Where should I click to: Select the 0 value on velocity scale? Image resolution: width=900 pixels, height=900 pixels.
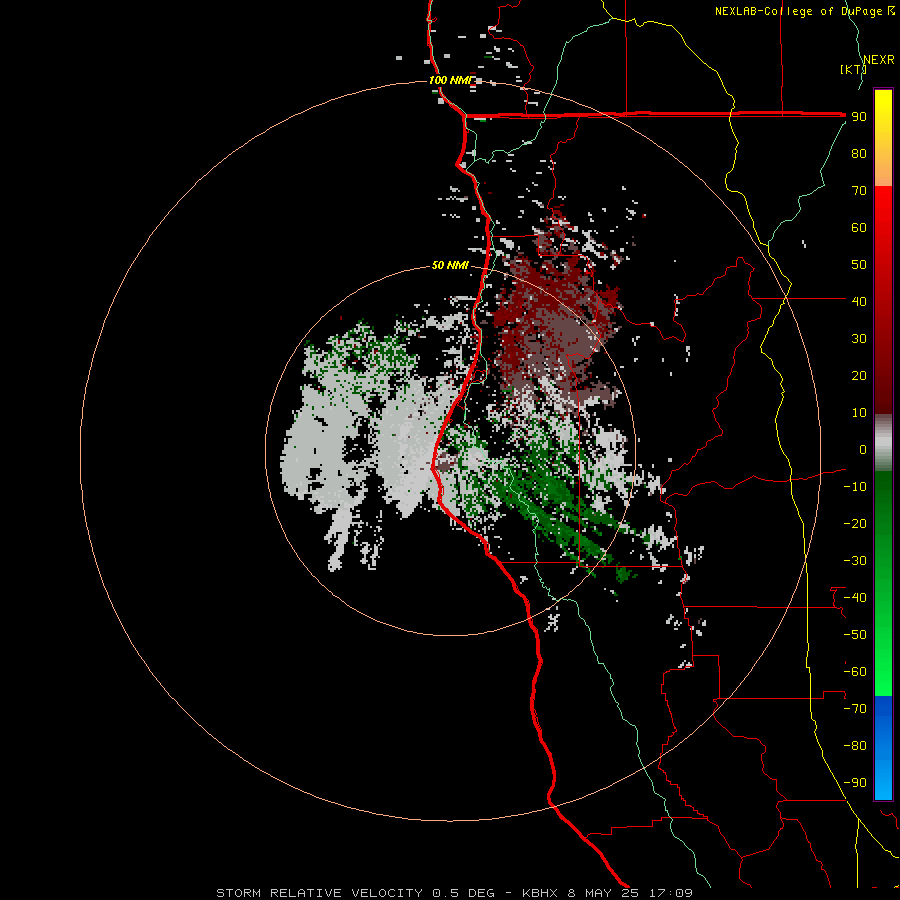[x=863, y=450]
